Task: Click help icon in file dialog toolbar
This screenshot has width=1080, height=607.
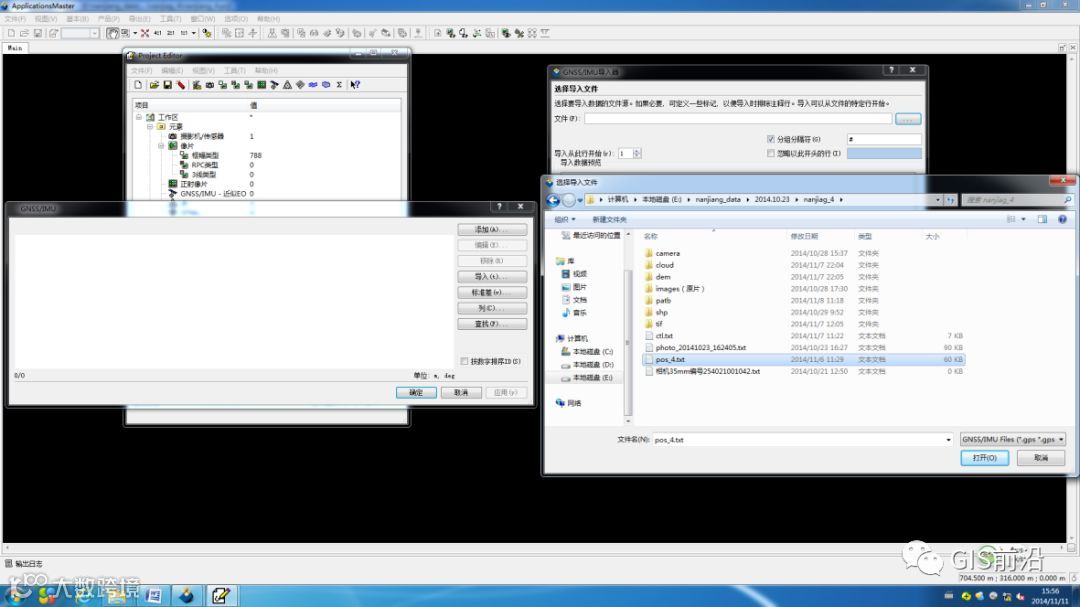Action: click(x=1062, y=219)
